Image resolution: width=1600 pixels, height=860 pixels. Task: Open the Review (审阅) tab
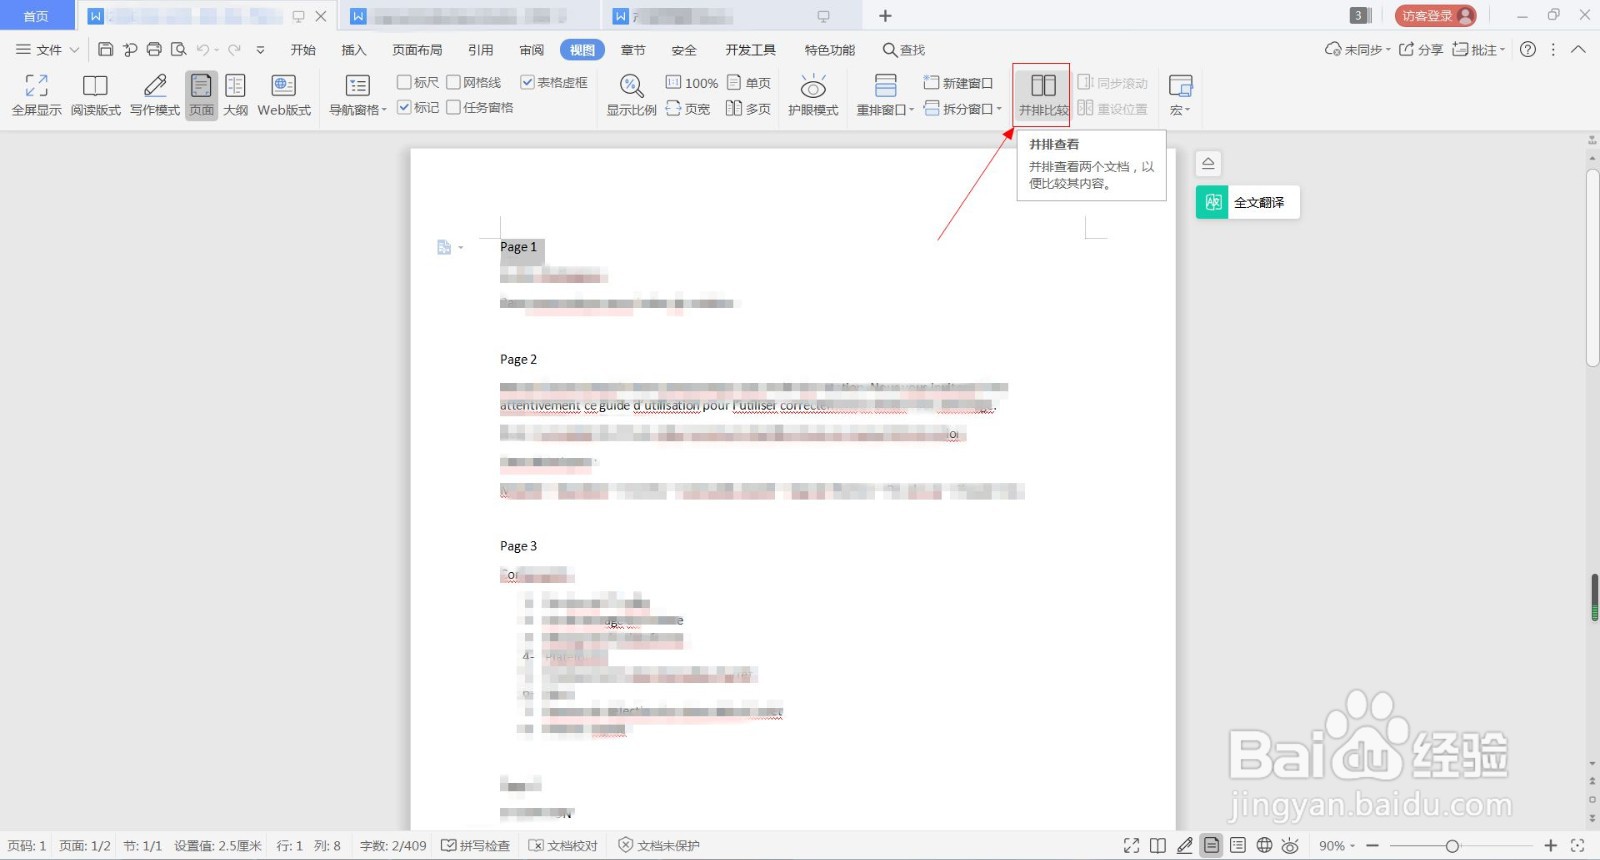click(531, 49)
